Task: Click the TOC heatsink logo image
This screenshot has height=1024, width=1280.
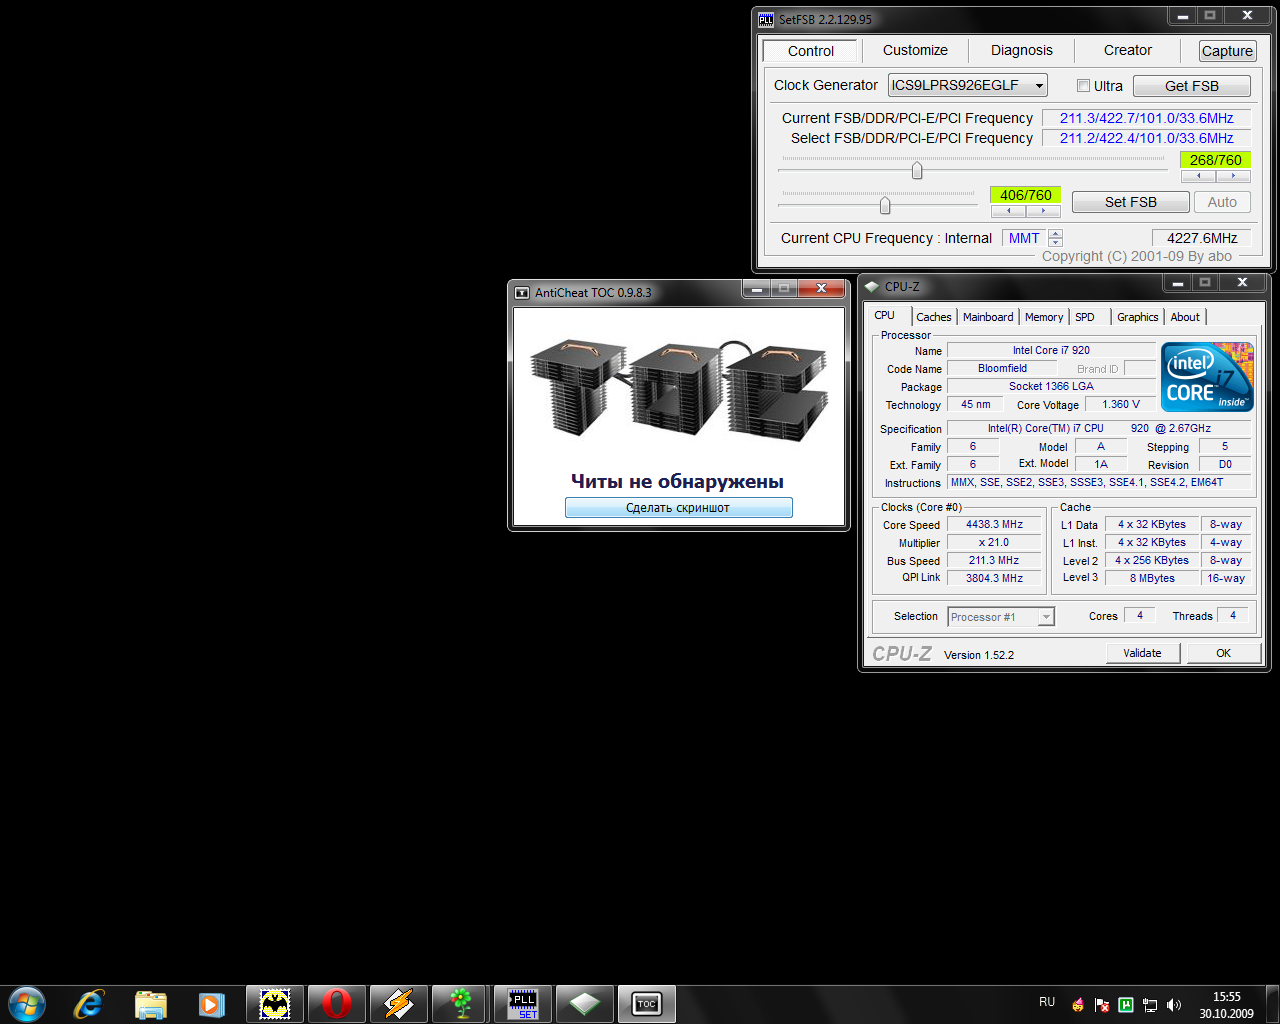Action: [679, 391]
